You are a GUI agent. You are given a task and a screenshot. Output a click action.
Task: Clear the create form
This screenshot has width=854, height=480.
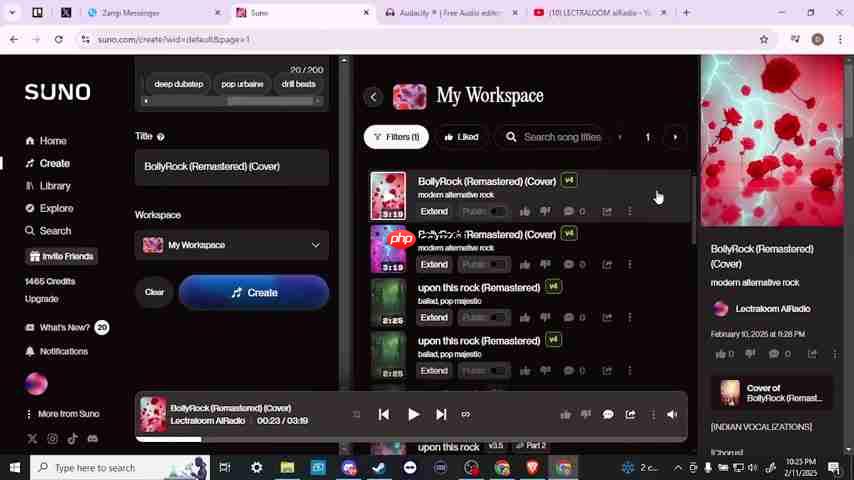[154, 293]
